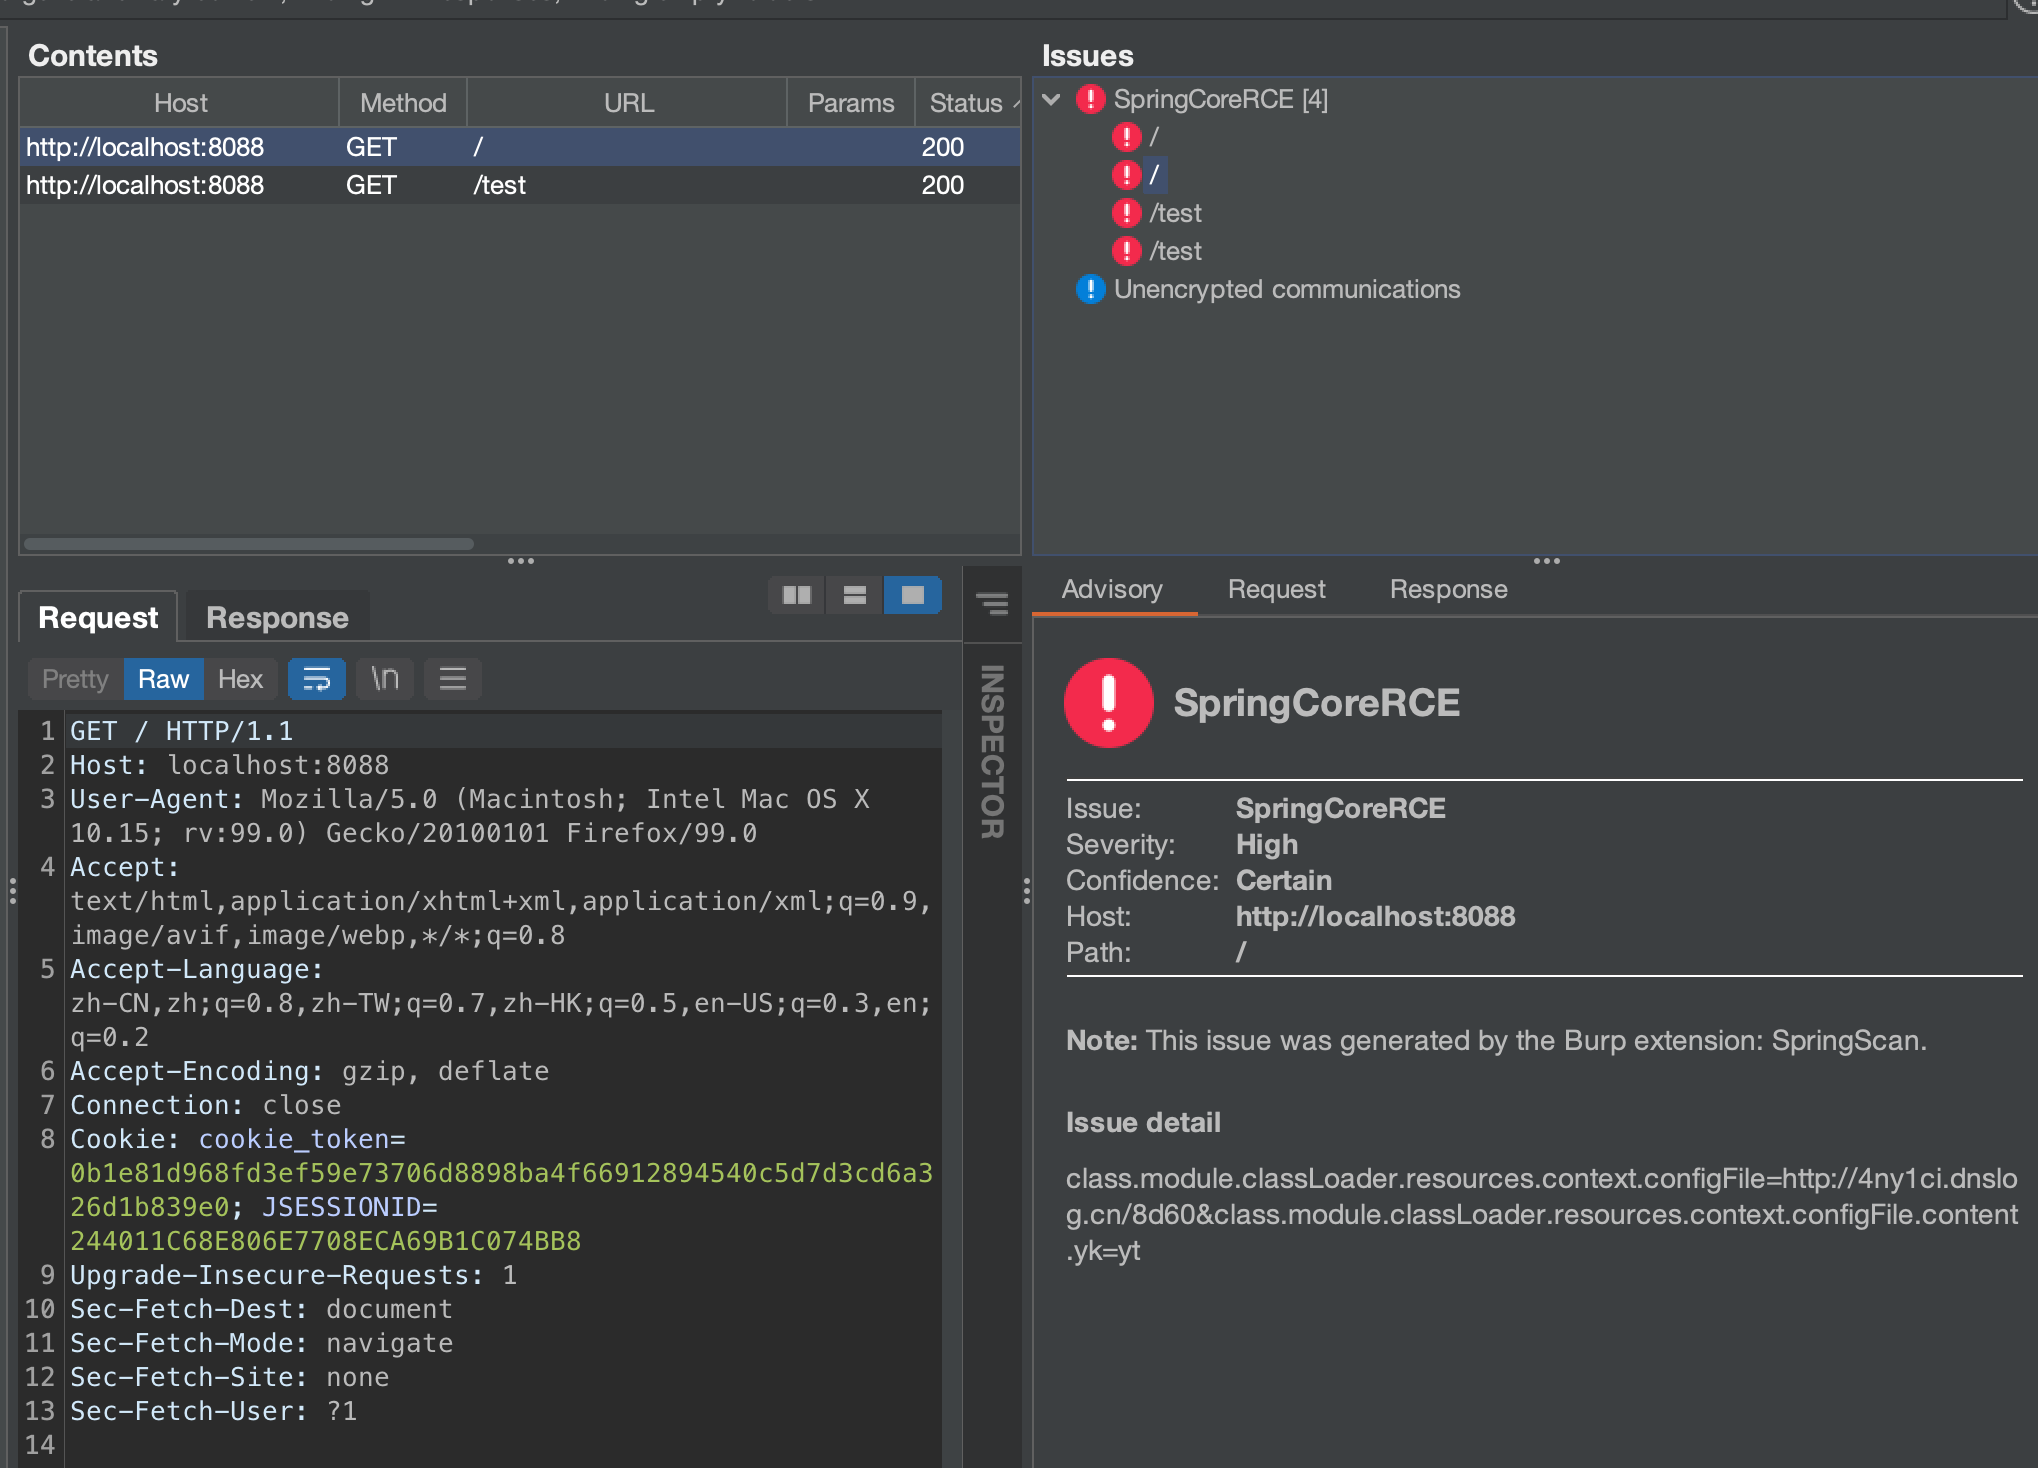Open the message editor hamburger menu
Viewport: 2038px width, 1468px height.
(453, 679)
